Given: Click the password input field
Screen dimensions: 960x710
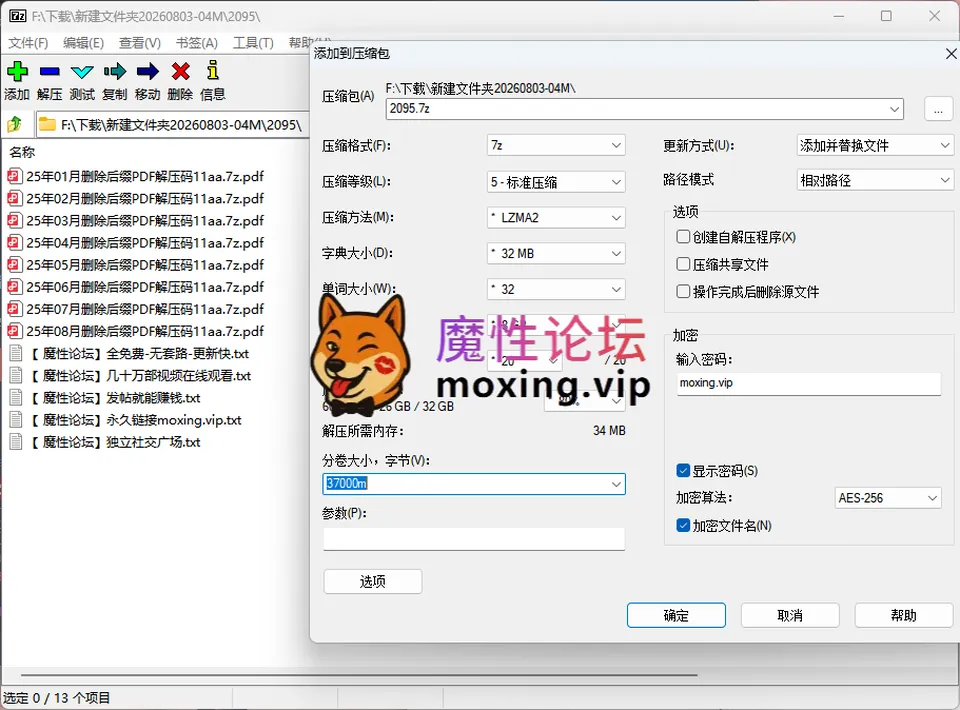Looking at the screenshot, I should tap(809, 384).
